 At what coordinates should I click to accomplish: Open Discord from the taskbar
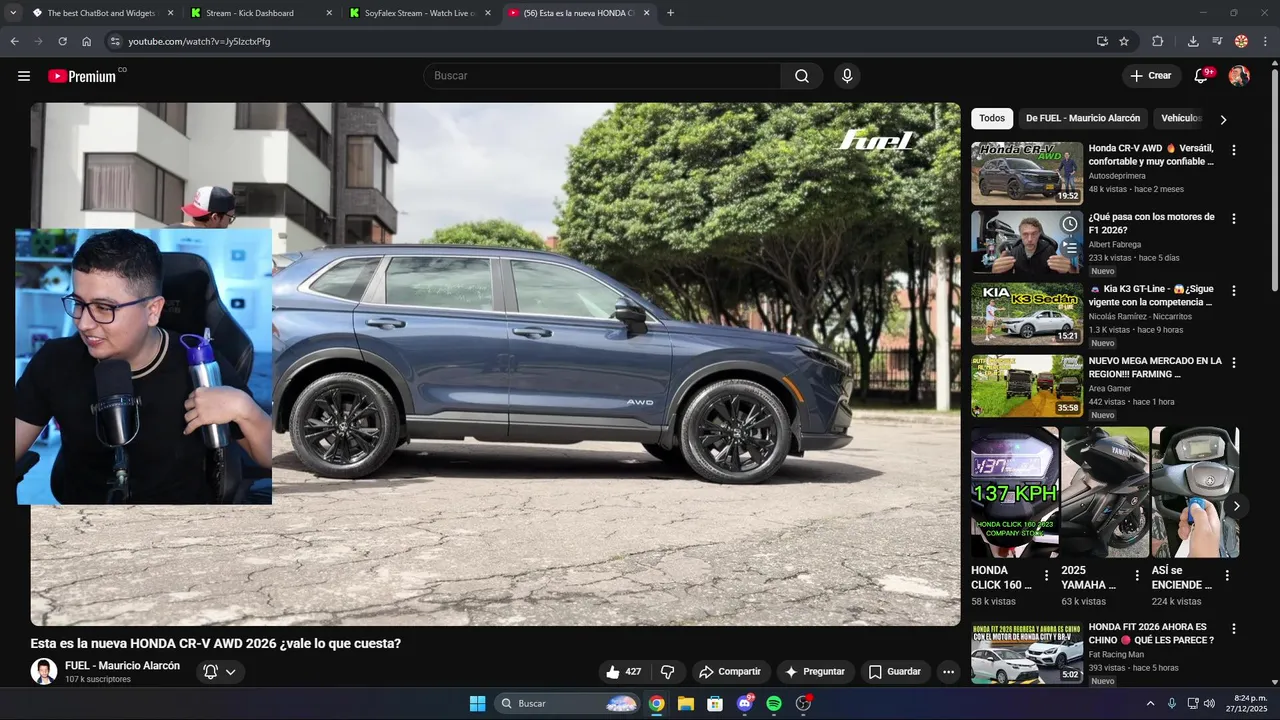[744, 703]
